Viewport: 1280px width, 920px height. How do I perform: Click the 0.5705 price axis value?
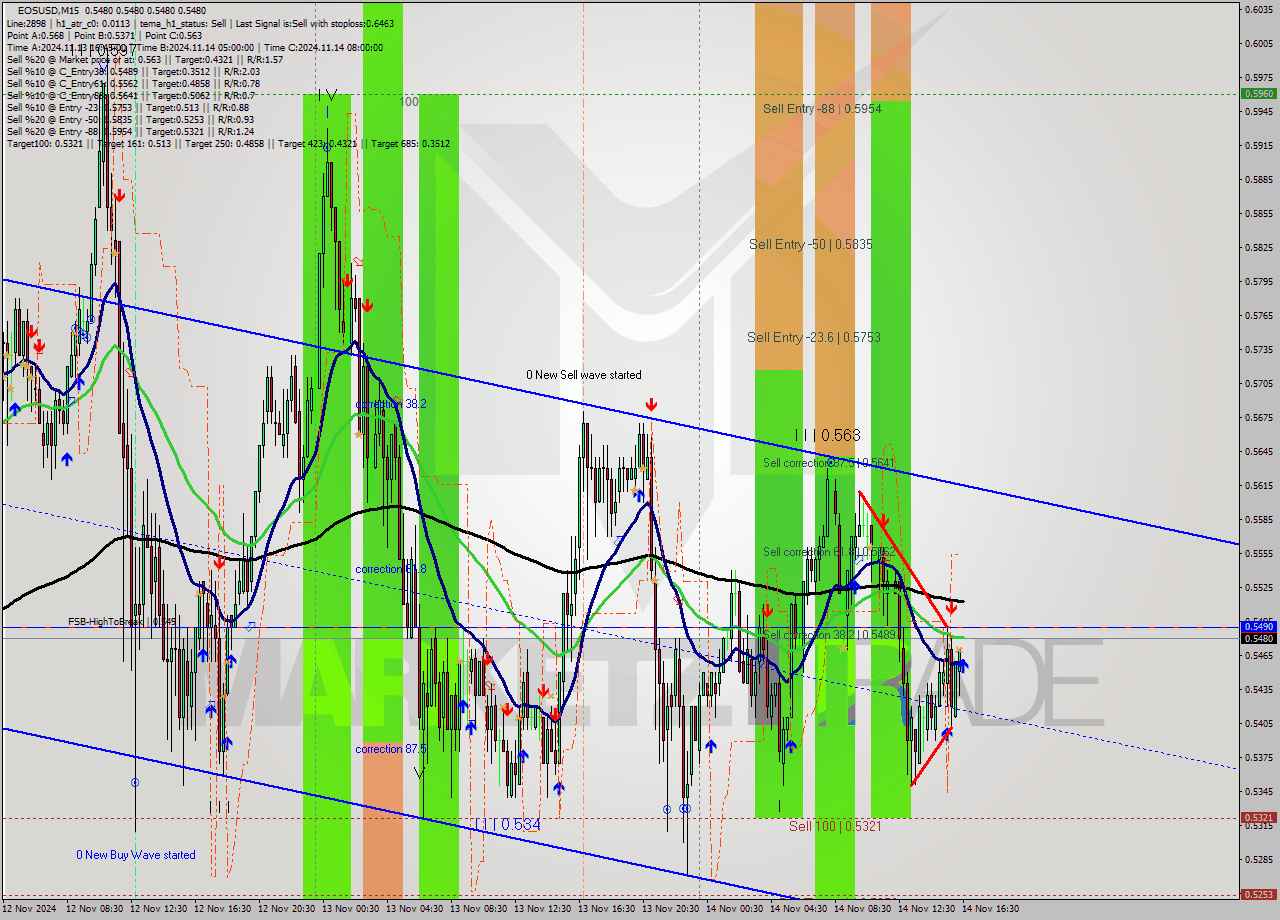coord(1258,383)
